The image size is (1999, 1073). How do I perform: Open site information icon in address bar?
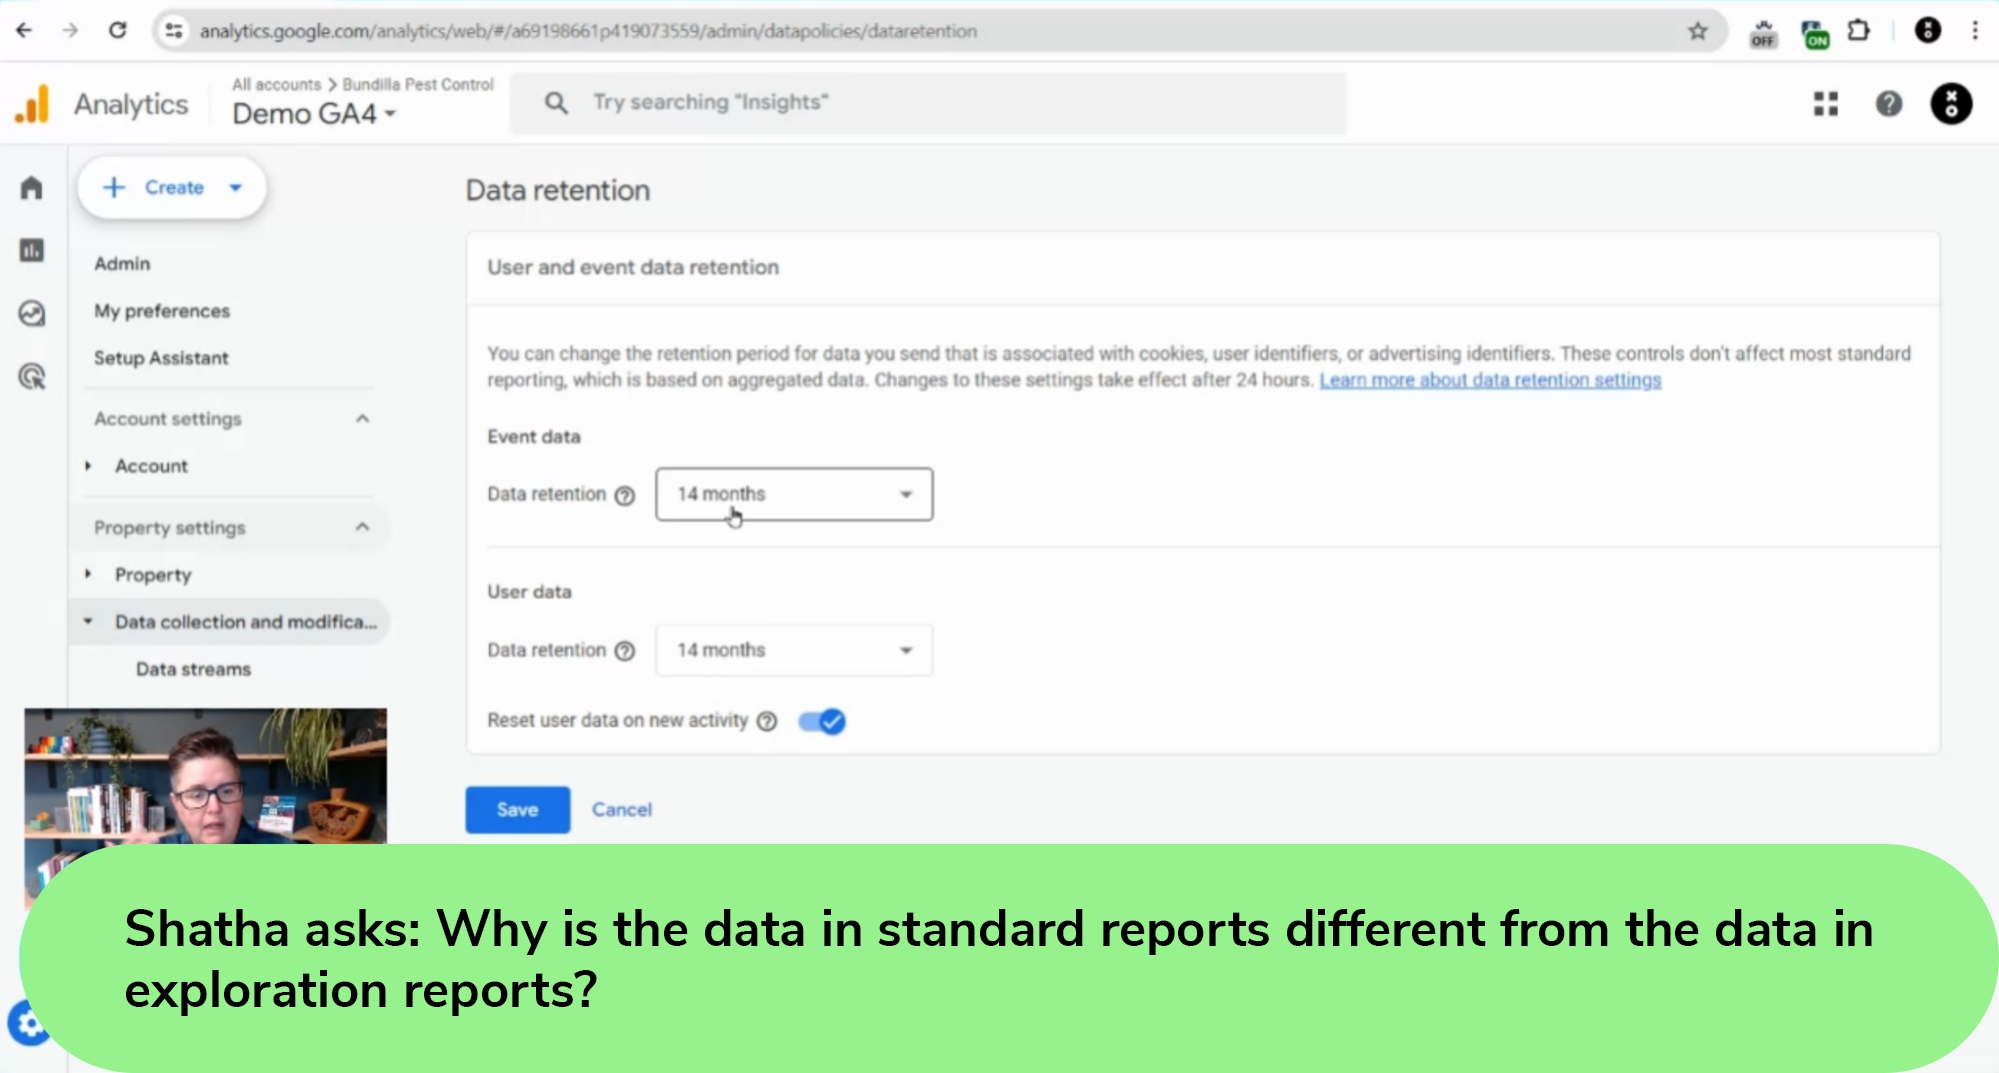coord(174,31)
